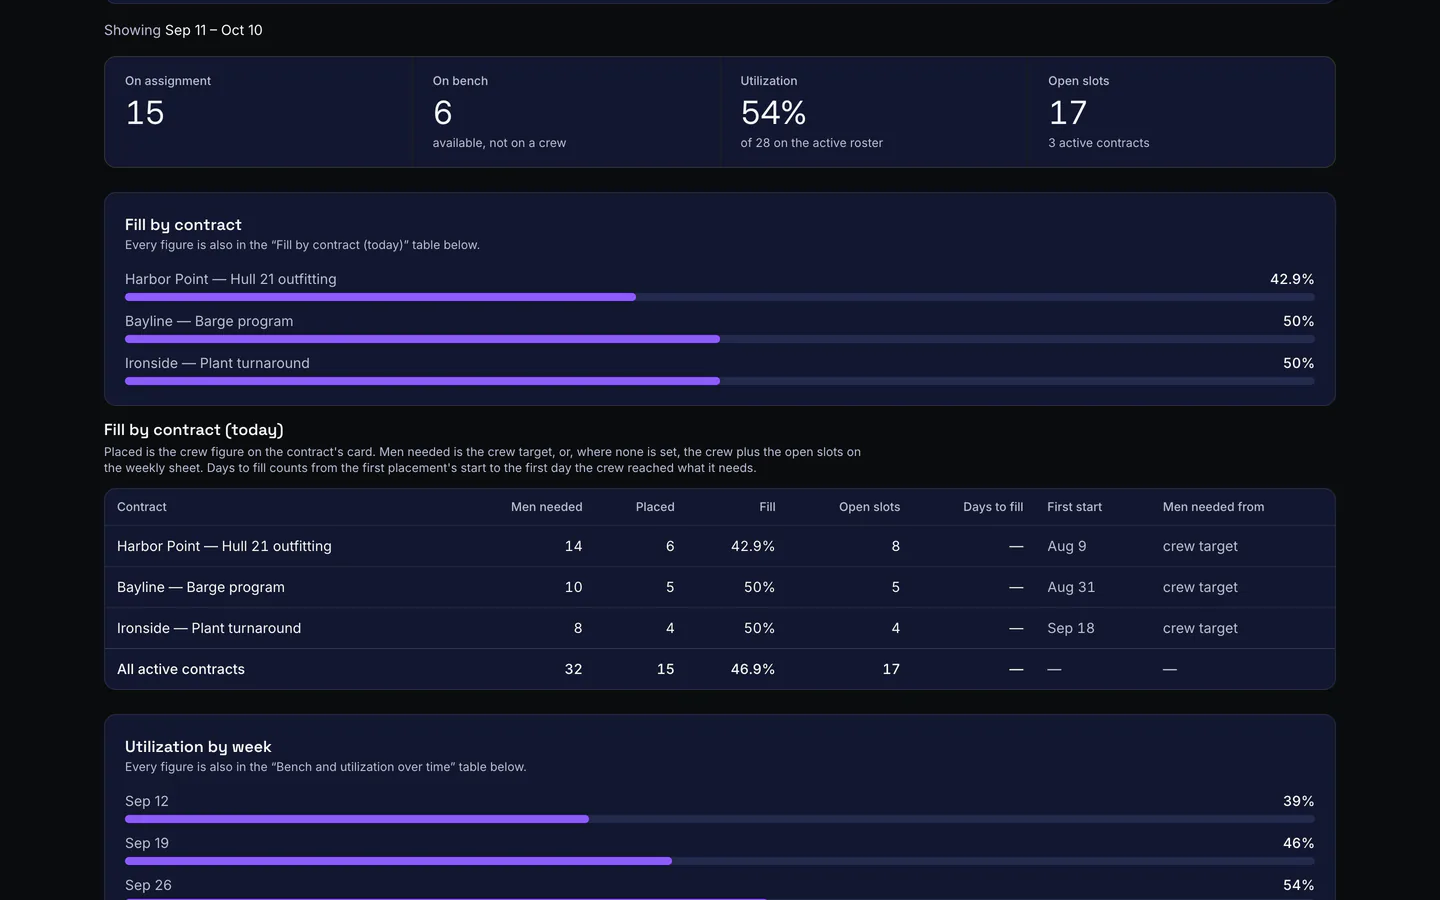This screenshot has height=900, width=1440.
Task: Select the Bayline contract name in the table row
Action: coord(201,587)
